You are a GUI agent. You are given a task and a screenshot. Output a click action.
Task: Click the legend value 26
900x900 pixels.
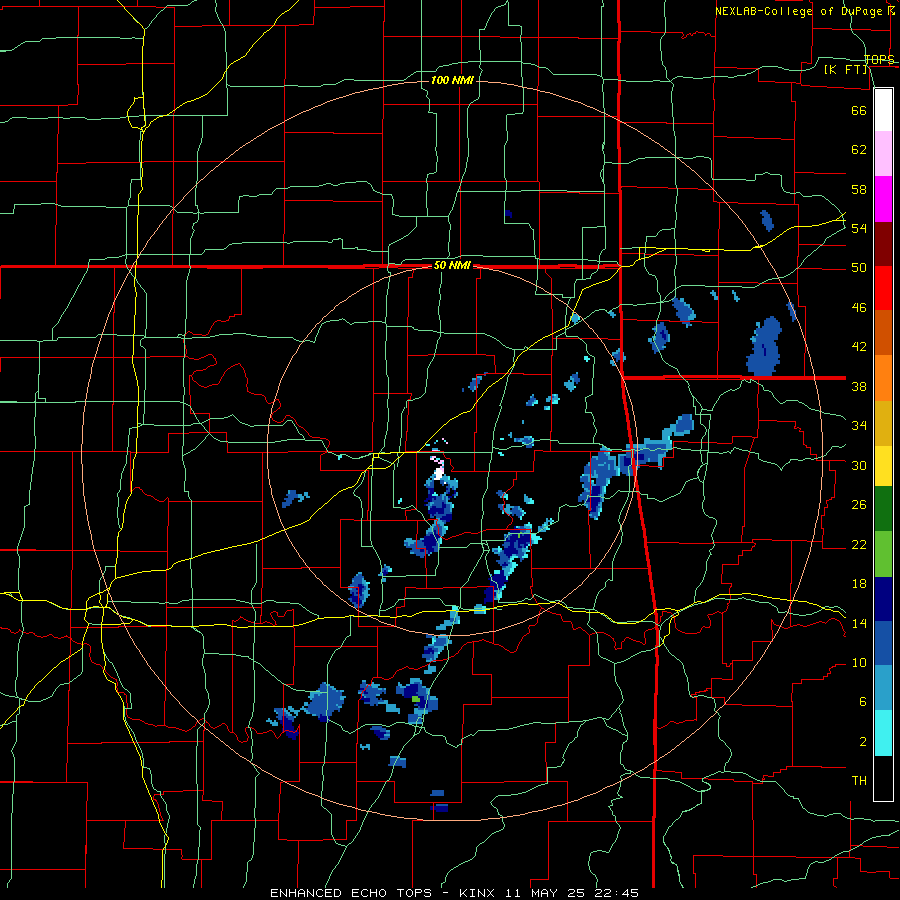[859, 505]
